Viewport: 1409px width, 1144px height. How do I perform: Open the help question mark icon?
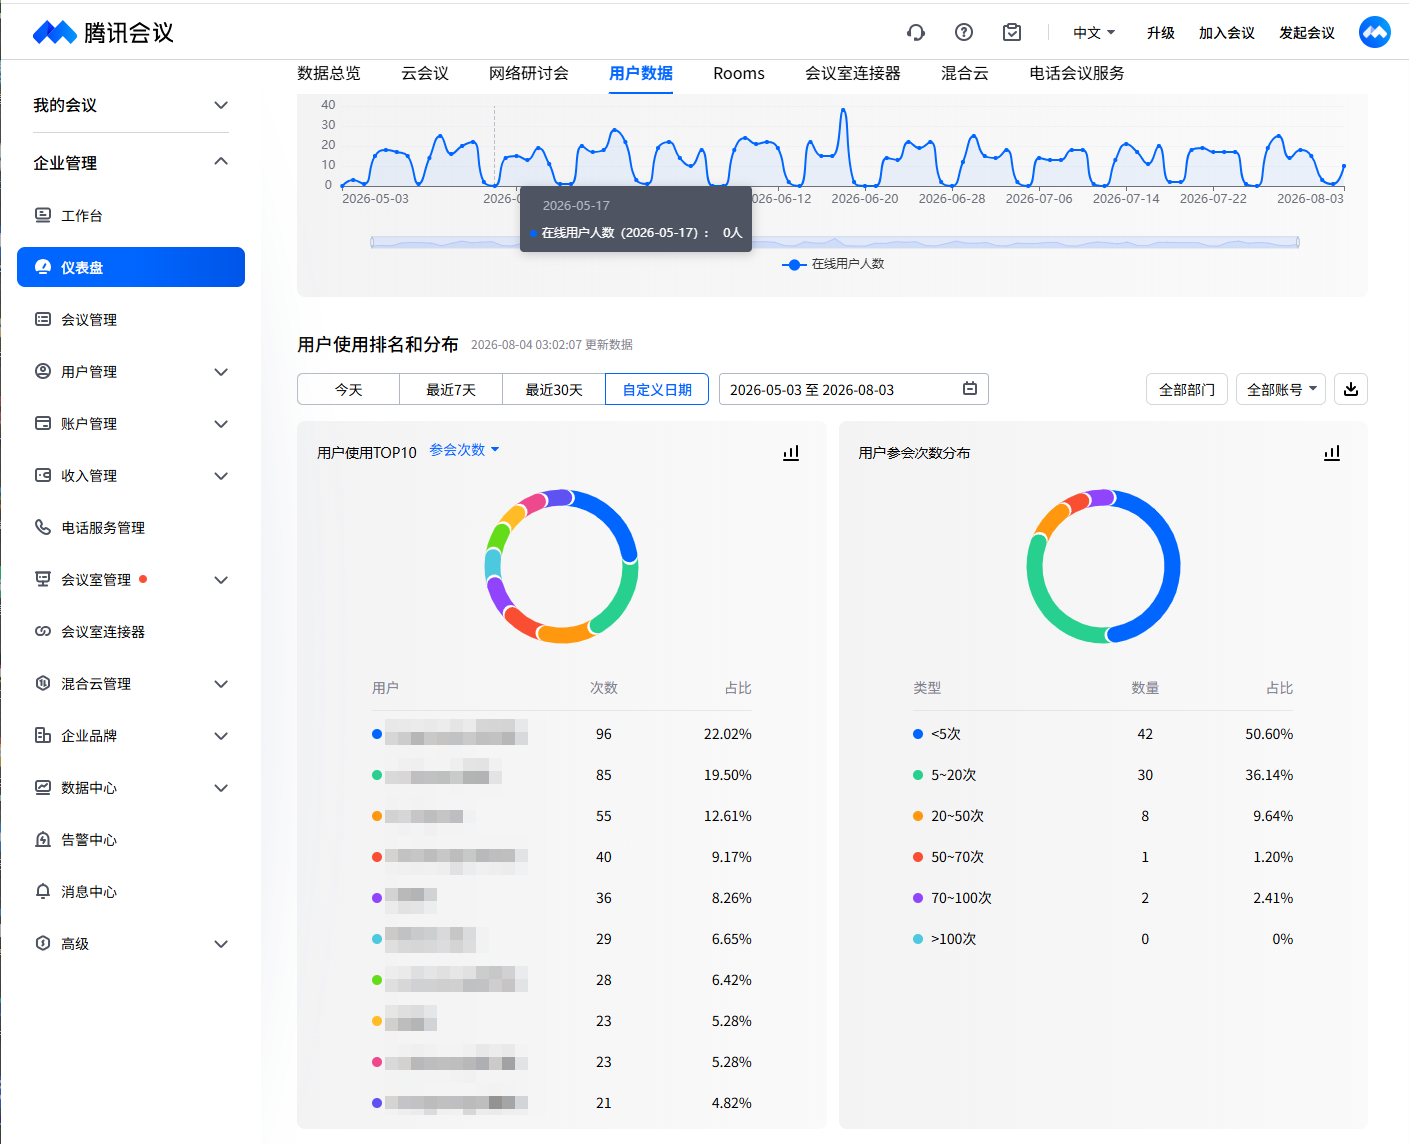[964, 32]
